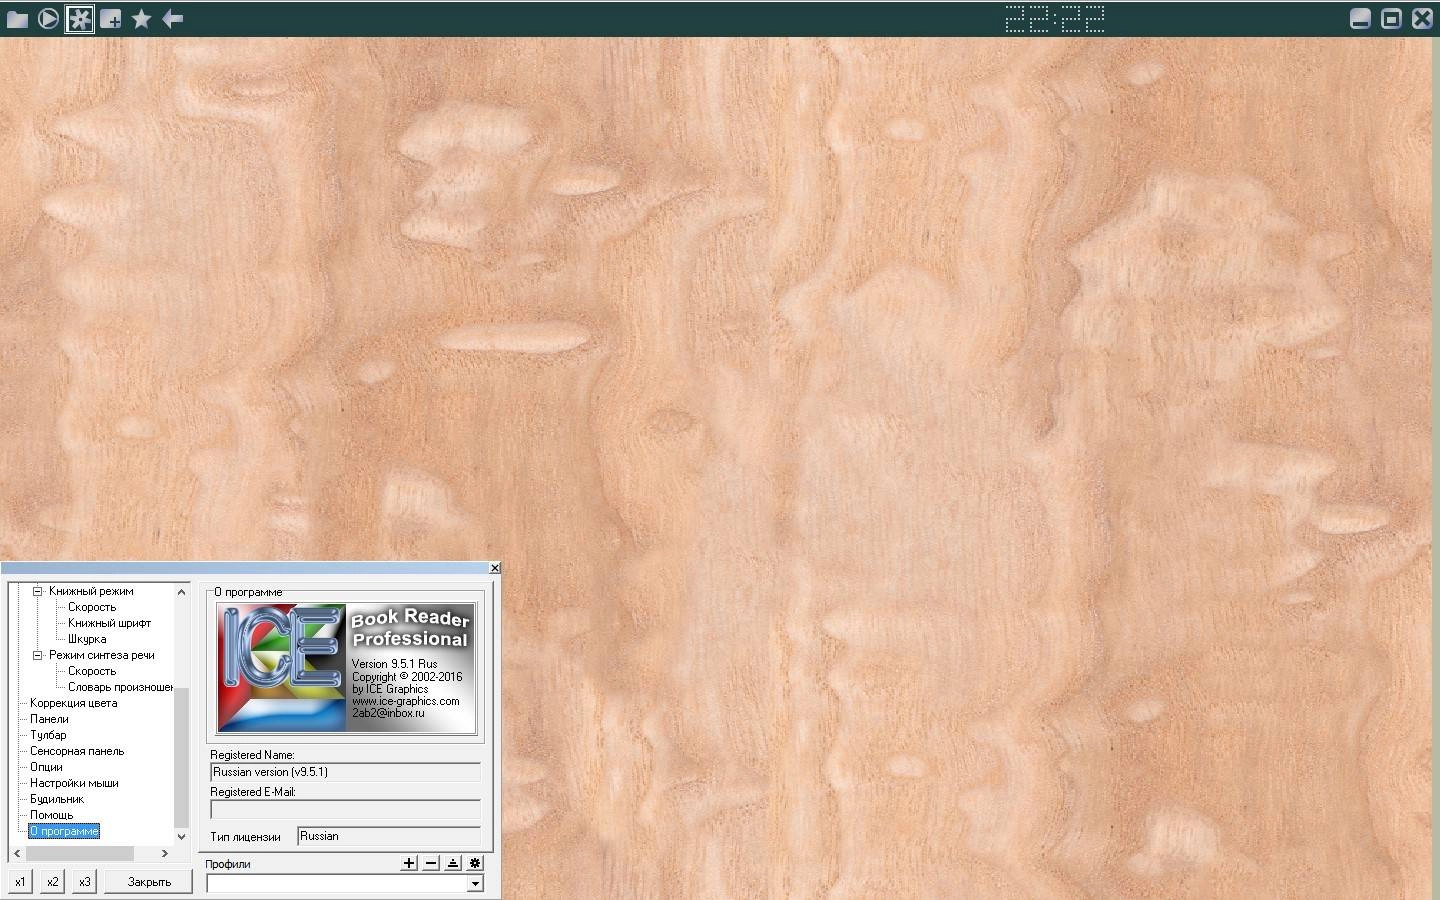
Task: Open Сенсорная панель settings page
Action: [x=77, y=751]
